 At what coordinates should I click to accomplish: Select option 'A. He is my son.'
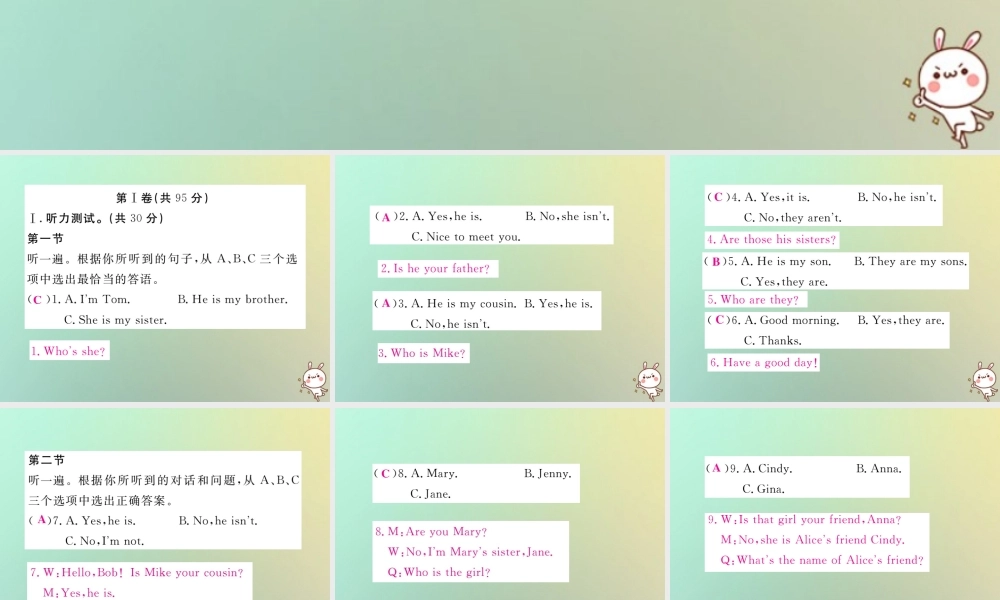click(786, 261)
